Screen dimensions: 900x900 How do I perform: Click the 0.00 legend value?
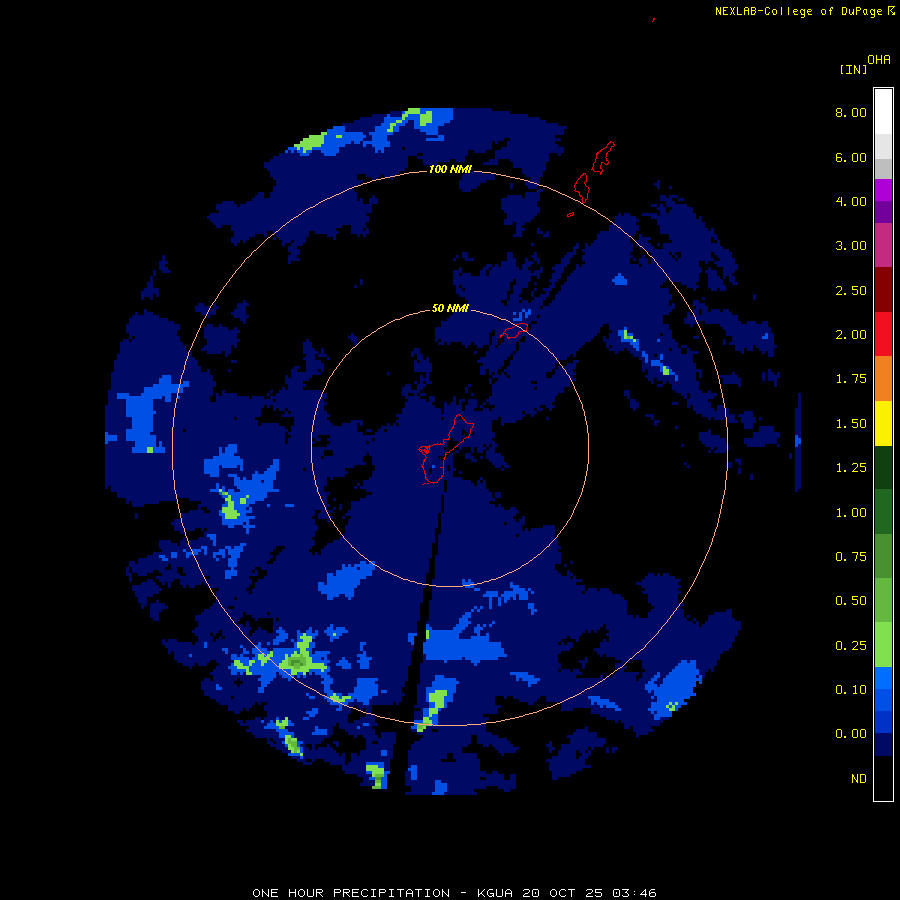tap(851, 734)
